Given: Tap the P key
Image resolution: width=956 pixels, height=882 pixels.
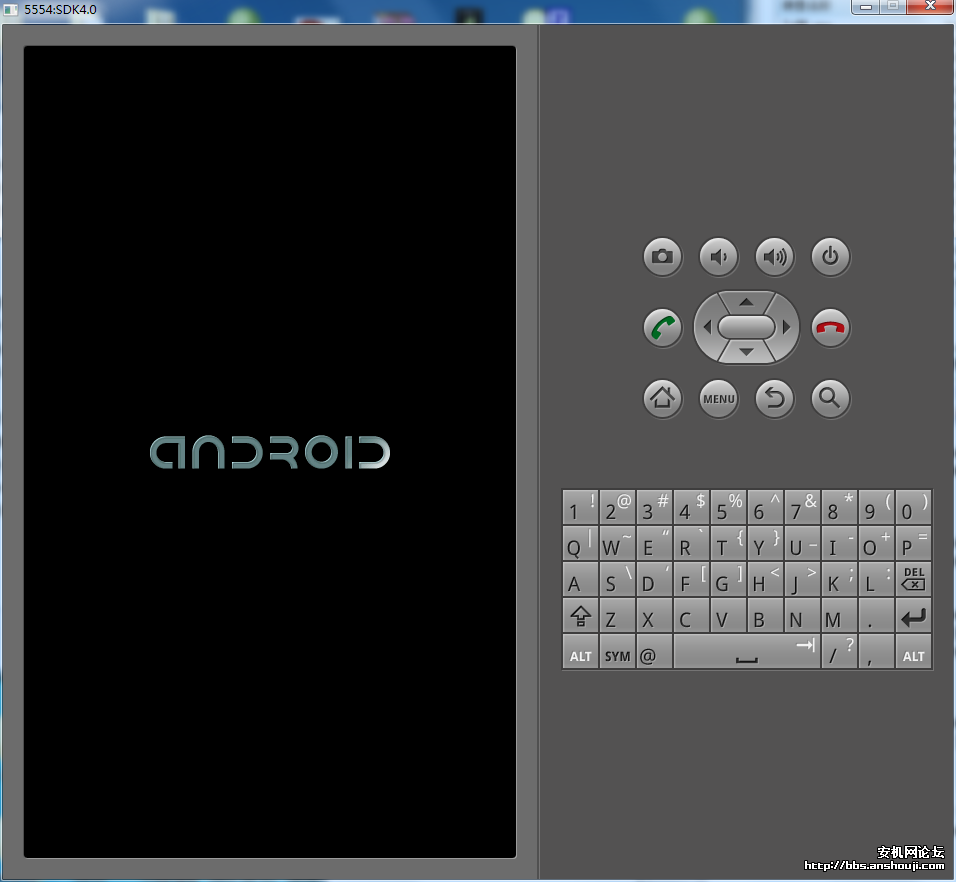Looking at the screenshot, I should [x=913, y=543].
